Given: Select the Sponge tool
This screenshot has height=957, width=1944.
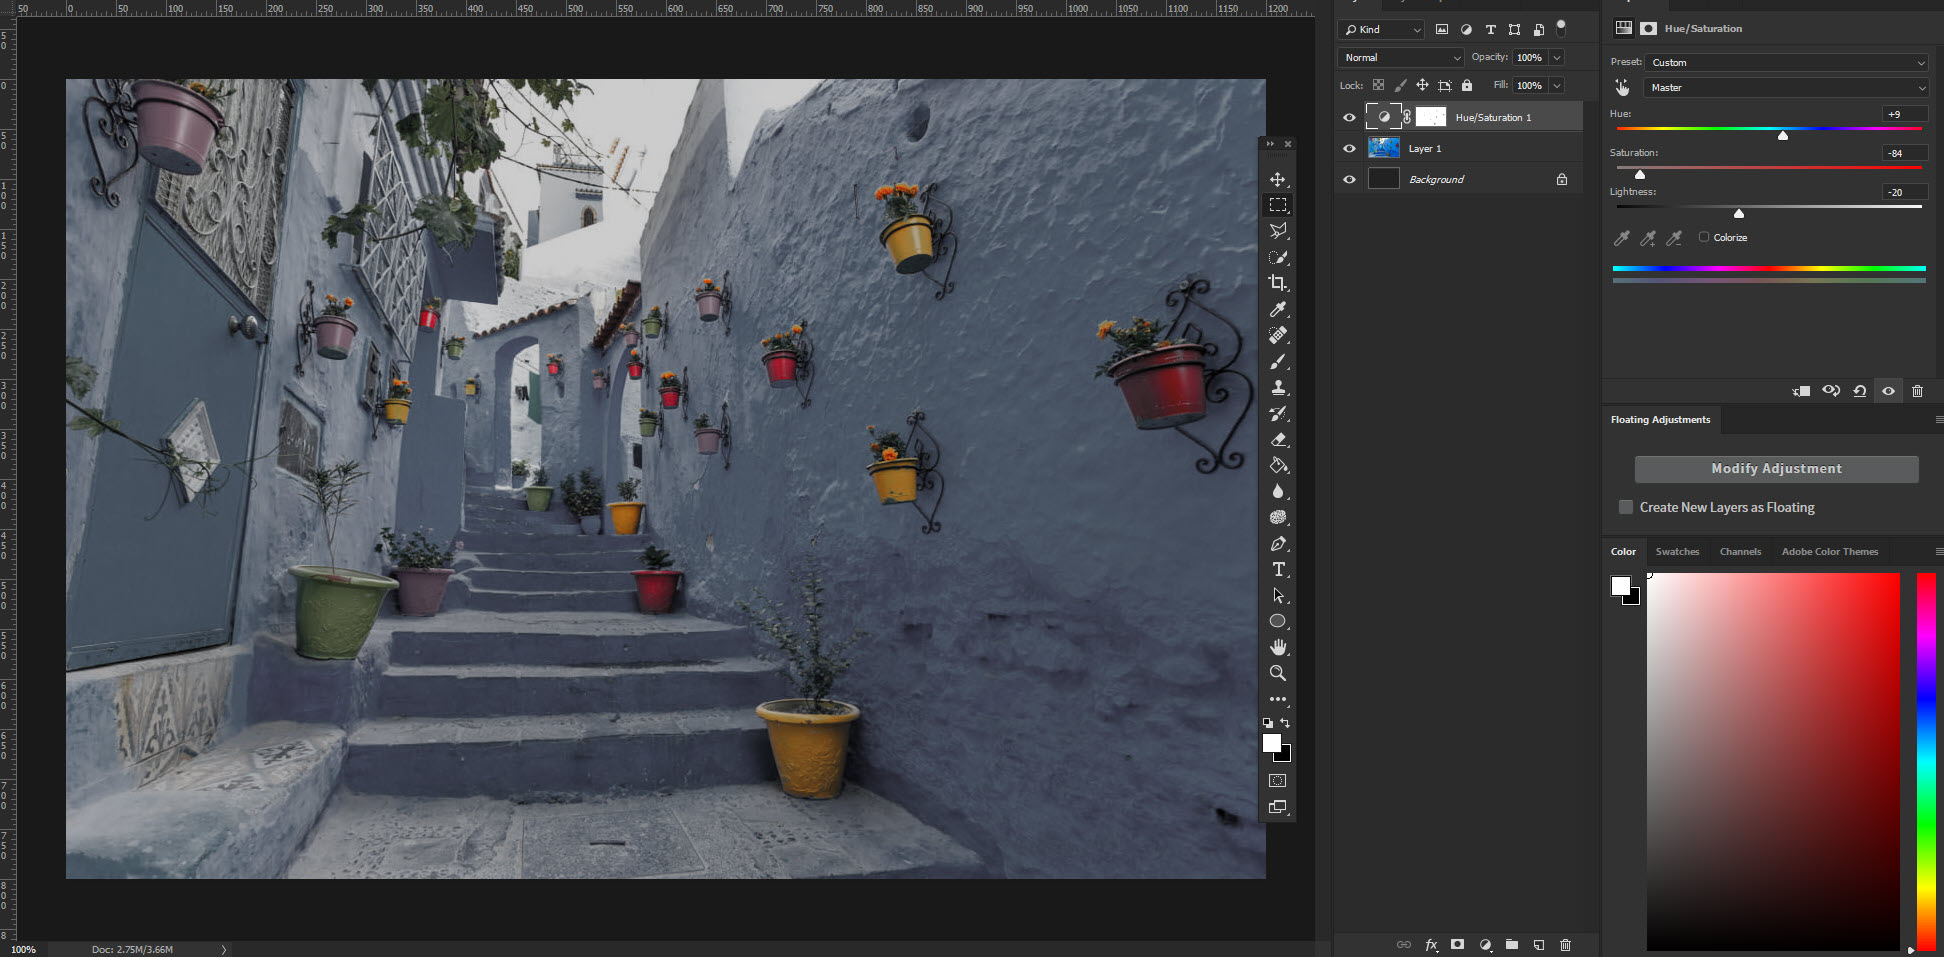Looking at the screenshot, I should 1278,517.
